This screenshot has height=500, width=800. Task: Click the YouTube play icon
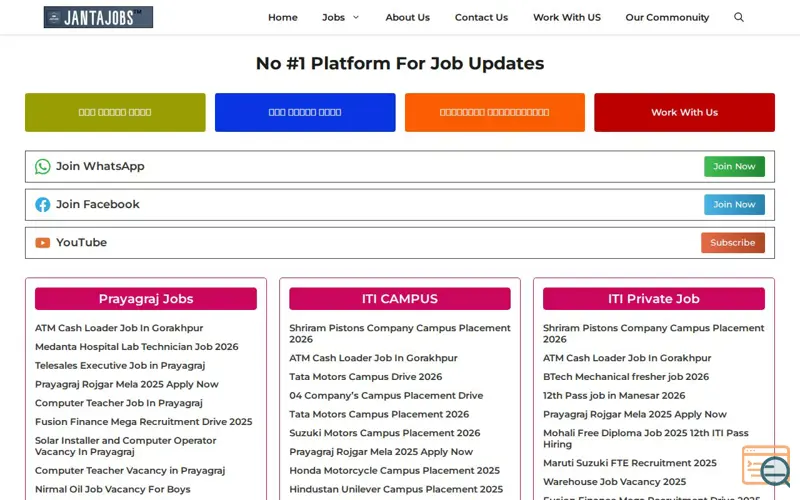click(43, 242)
